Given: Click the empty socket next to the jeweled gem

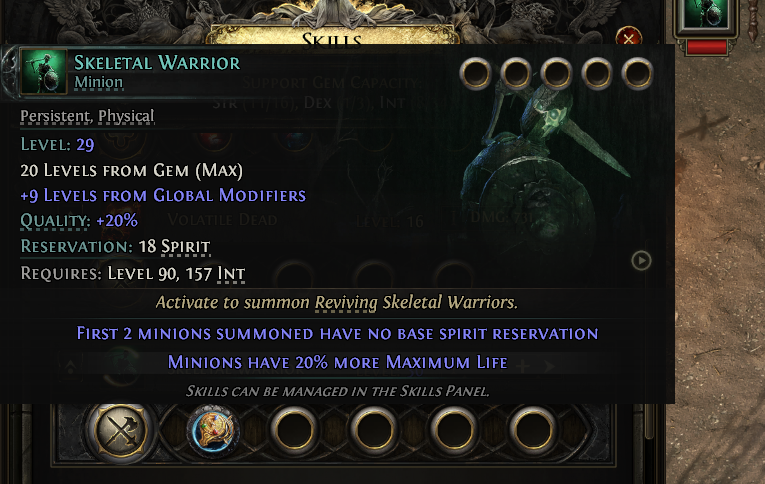Looking at the screenshot, I should point(294,430).
